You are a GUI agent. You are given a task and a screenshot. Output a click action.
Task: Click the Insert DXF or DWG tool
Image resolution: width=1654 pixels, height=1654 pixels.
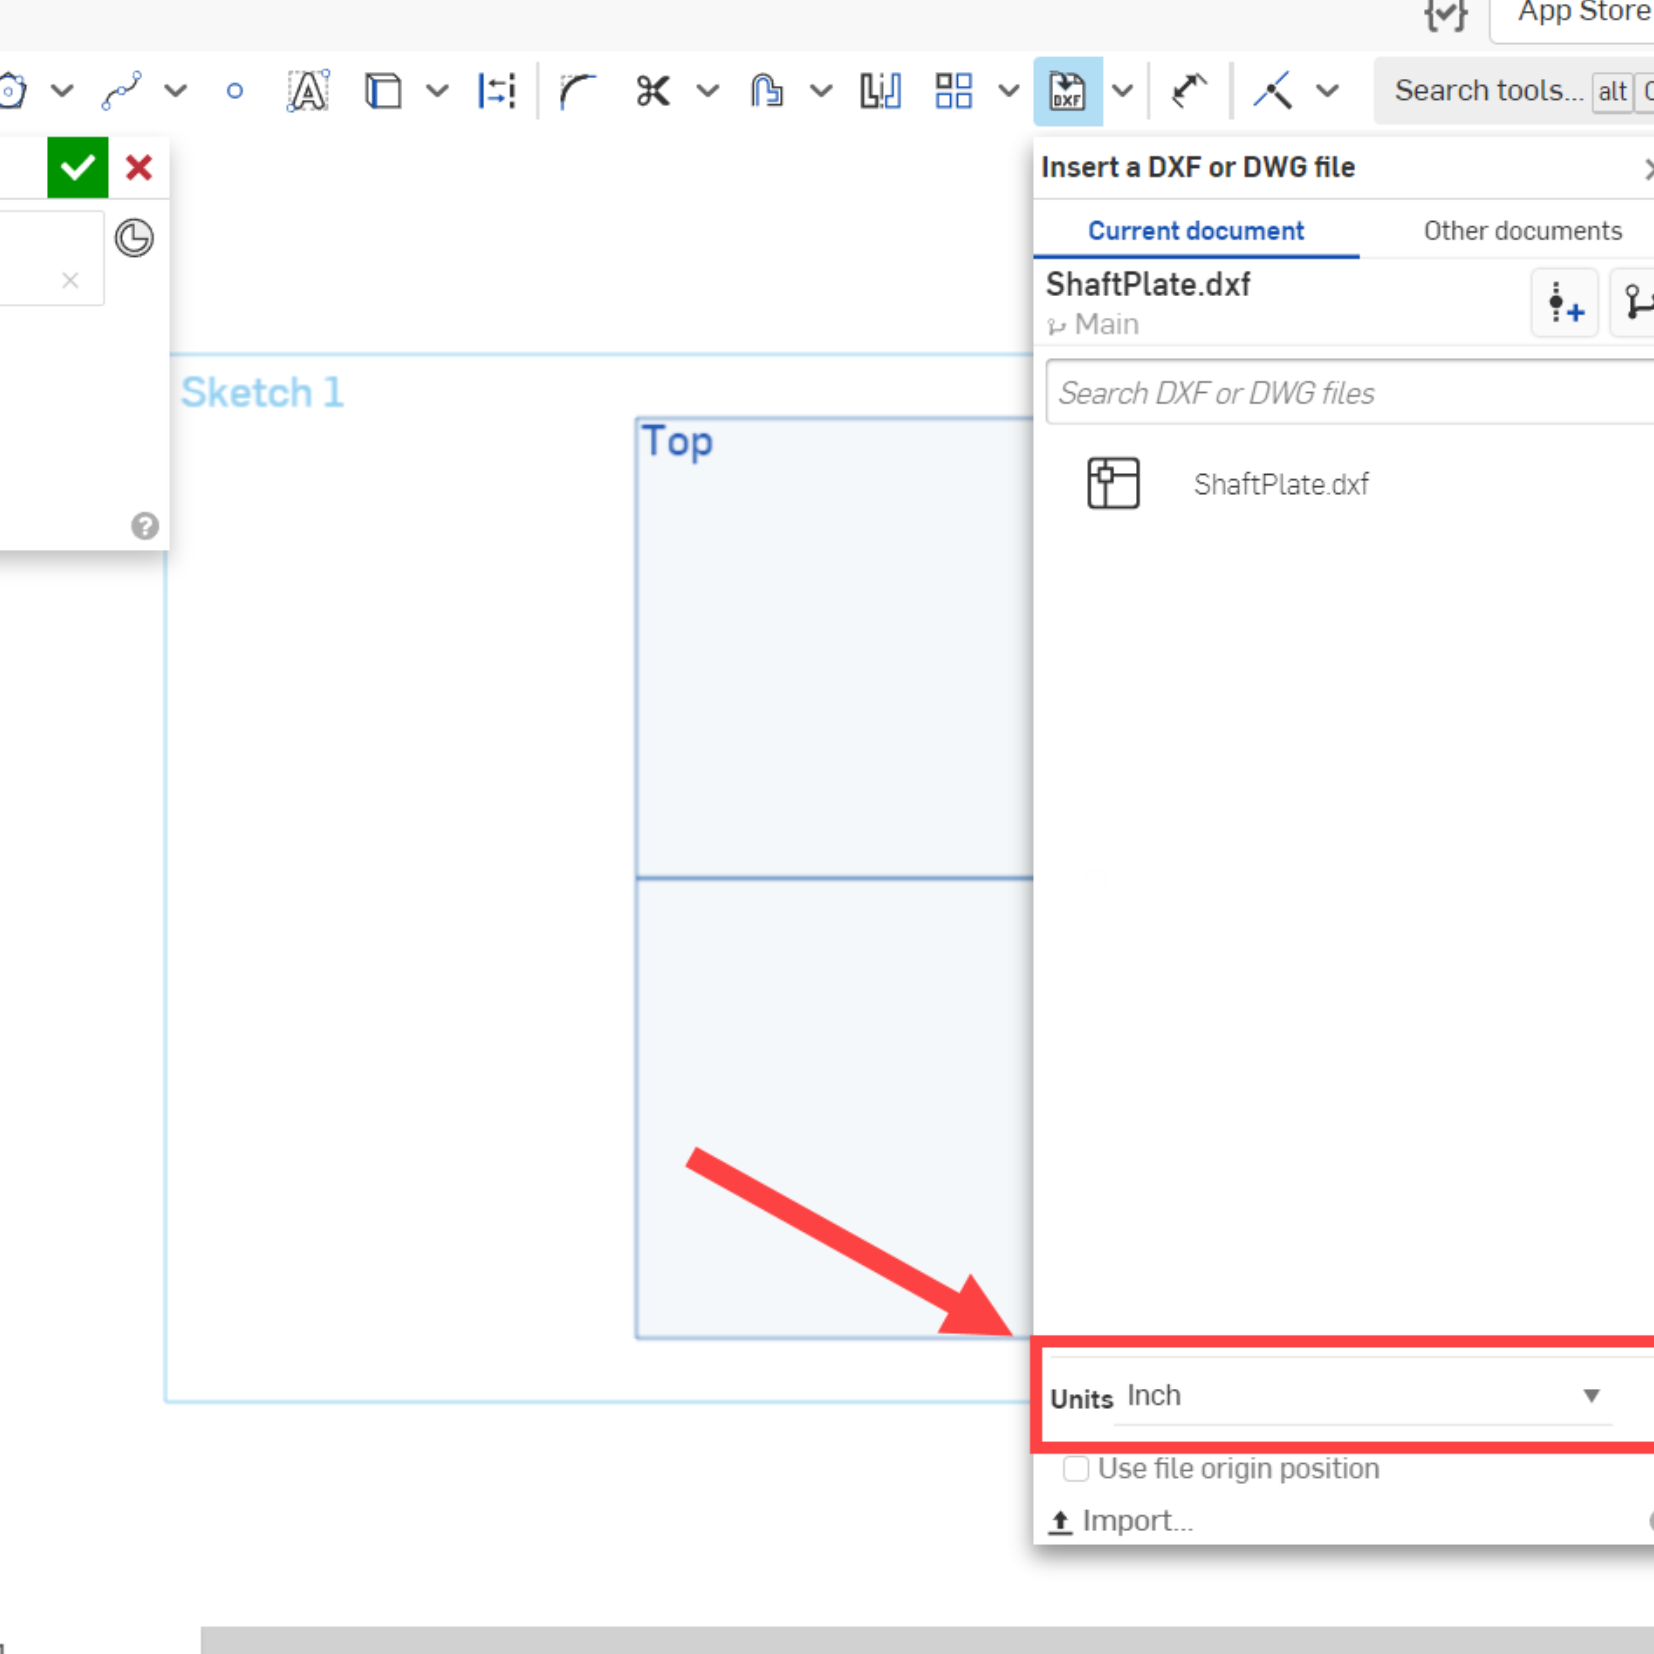(x=1068, y=91)
